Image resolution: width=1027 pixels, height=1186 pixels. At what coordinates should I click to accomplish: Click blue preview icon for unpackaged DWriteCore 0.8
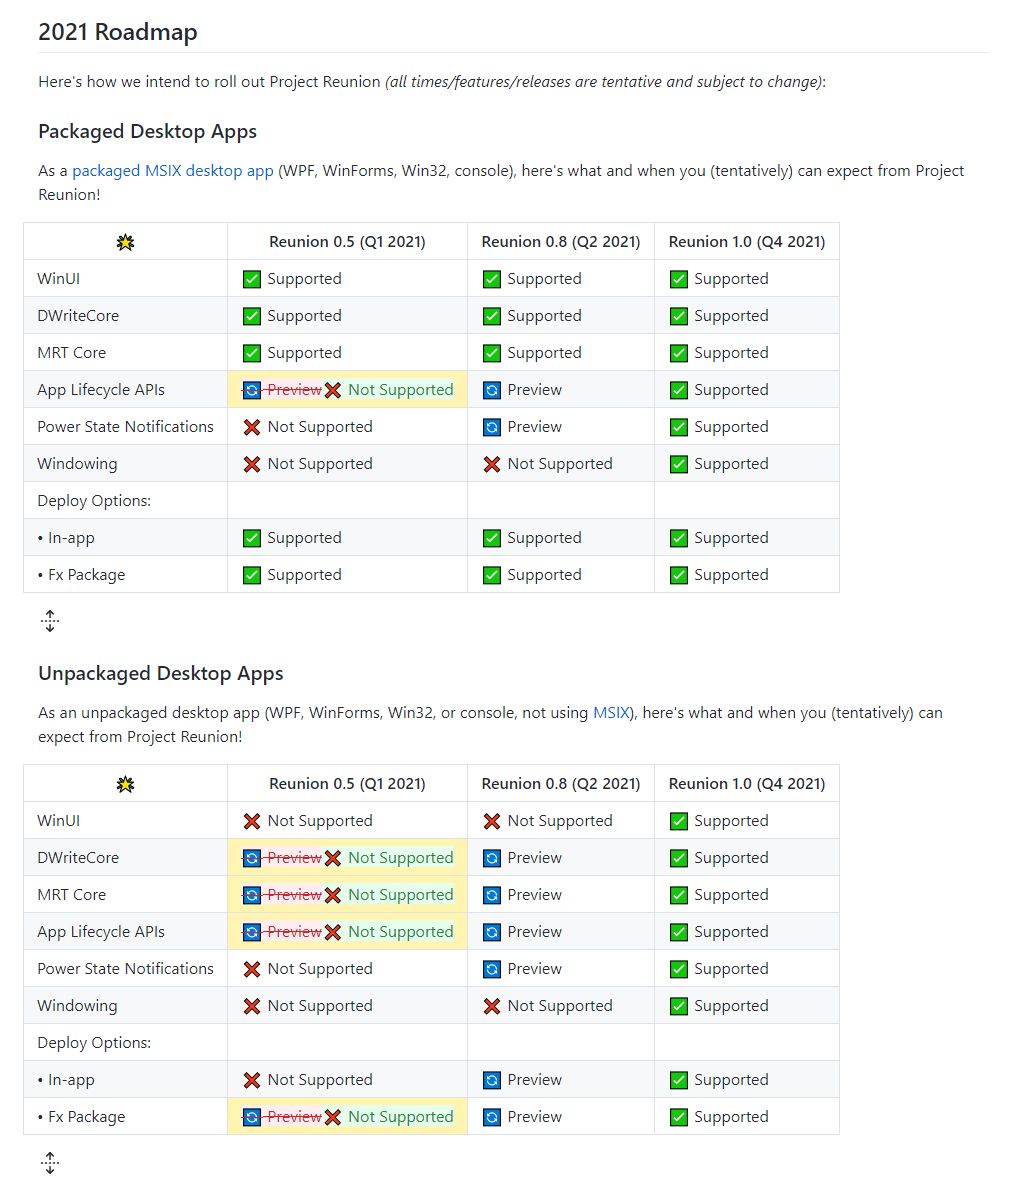(492, 858)
